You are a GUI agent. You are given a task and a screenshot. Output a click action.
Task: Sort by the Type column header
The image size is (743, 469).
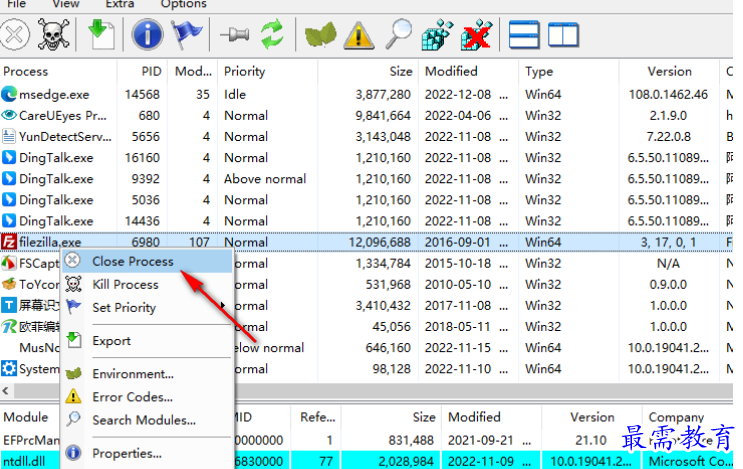[x=569, y=72]
